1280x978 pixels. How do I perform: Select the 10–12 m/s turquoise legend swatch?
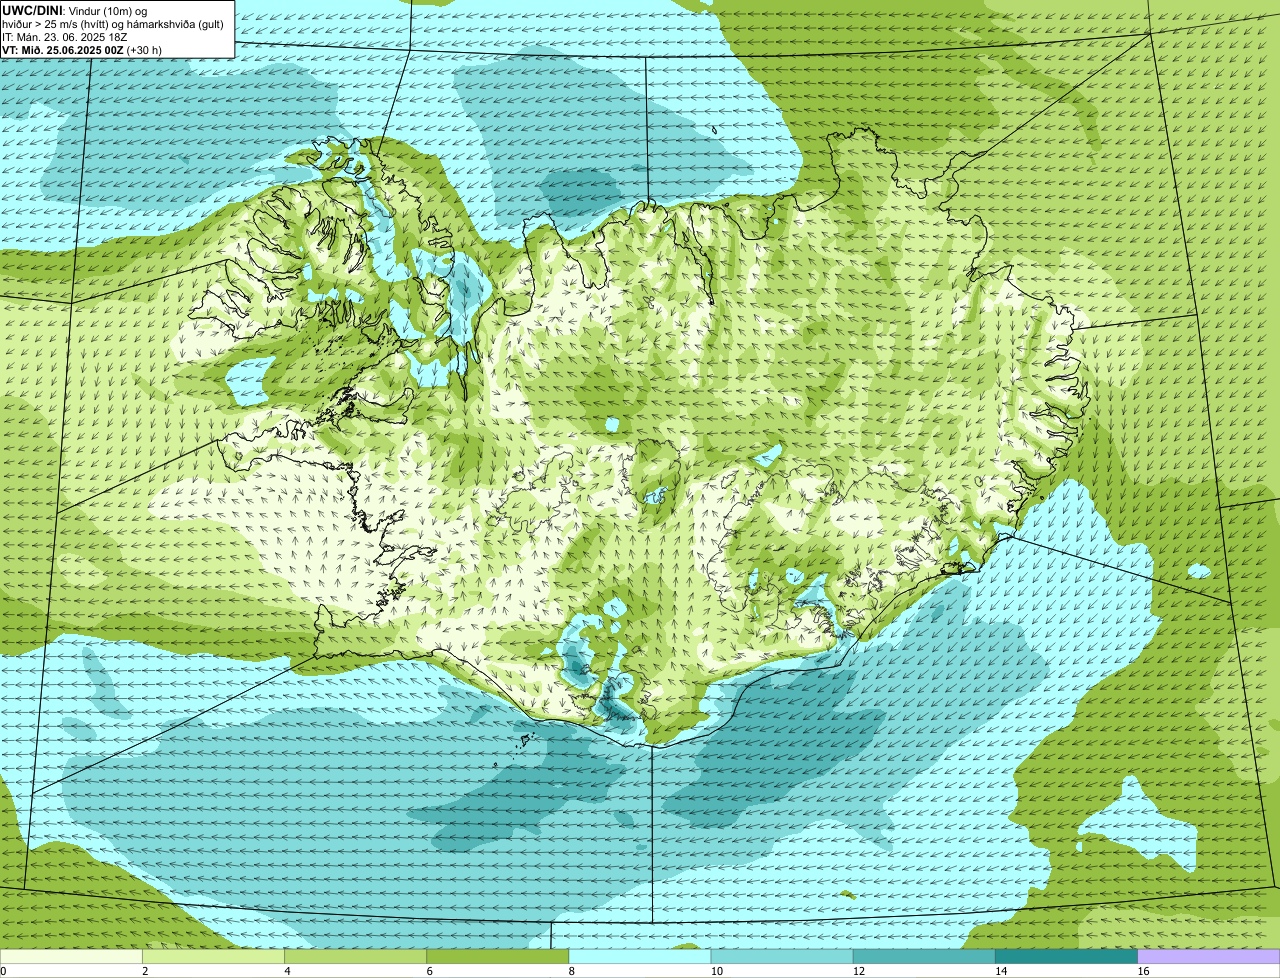[783, 957]
